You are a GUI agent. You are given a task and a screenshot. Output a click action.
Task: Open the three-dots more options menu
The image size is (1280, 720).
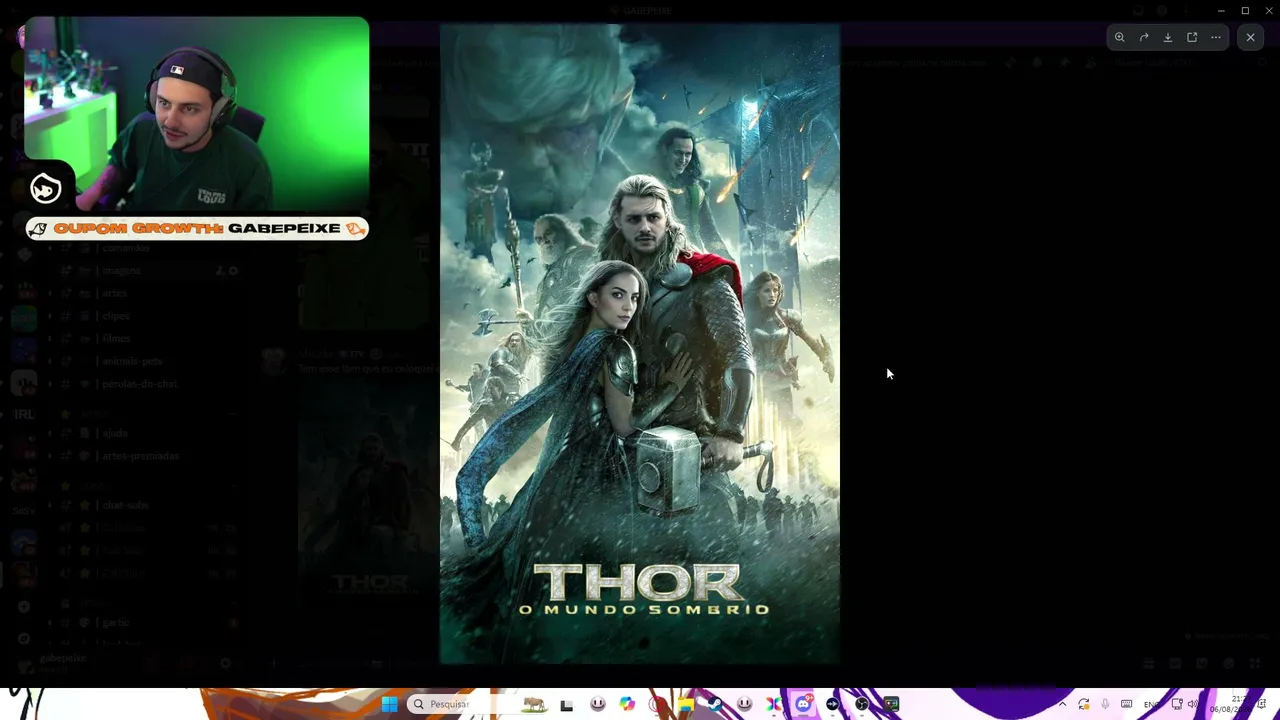point(1216,38)
